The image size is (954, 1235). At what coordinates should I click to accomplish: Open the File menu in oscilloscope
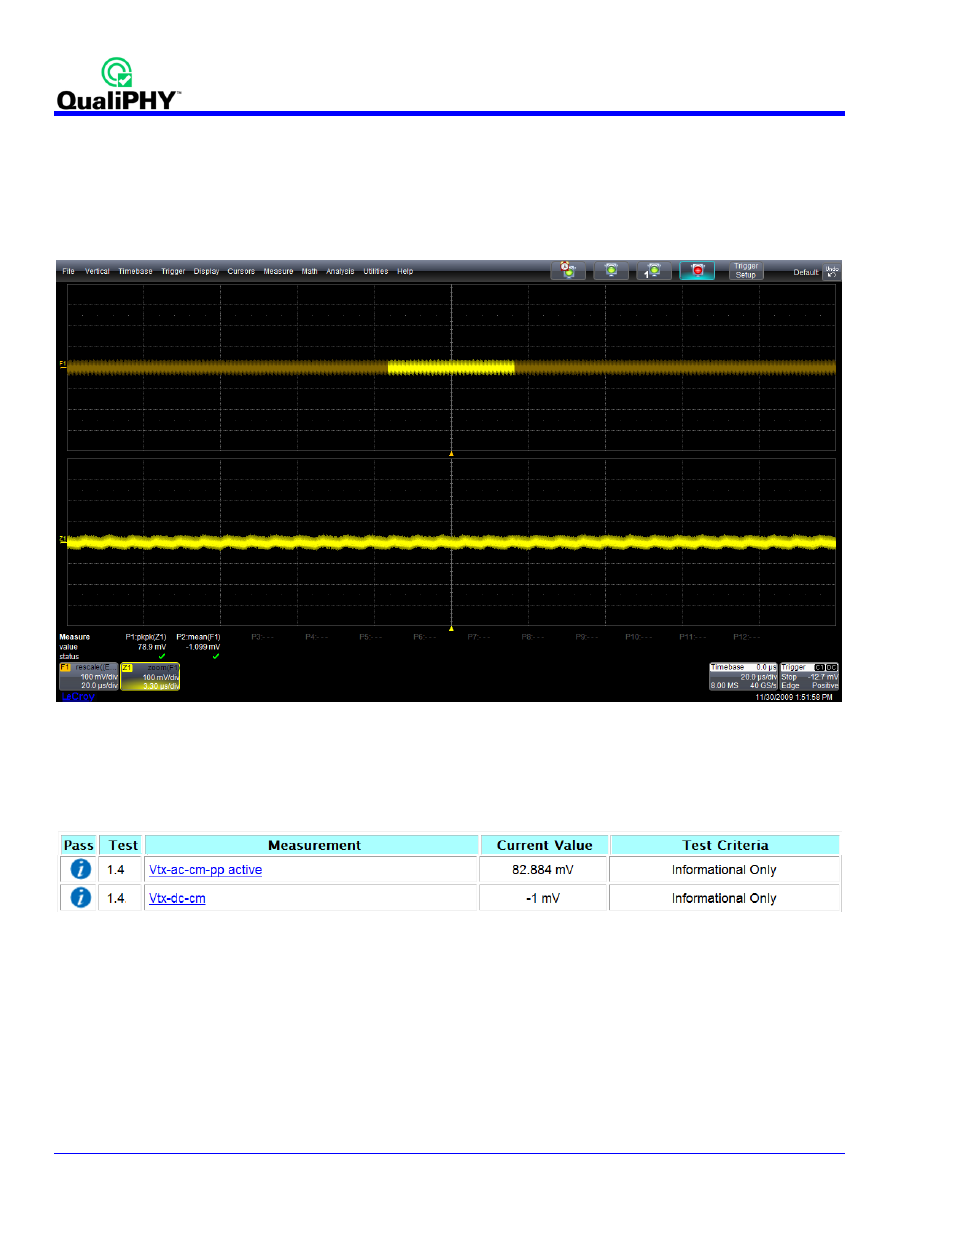pos(68,271)
